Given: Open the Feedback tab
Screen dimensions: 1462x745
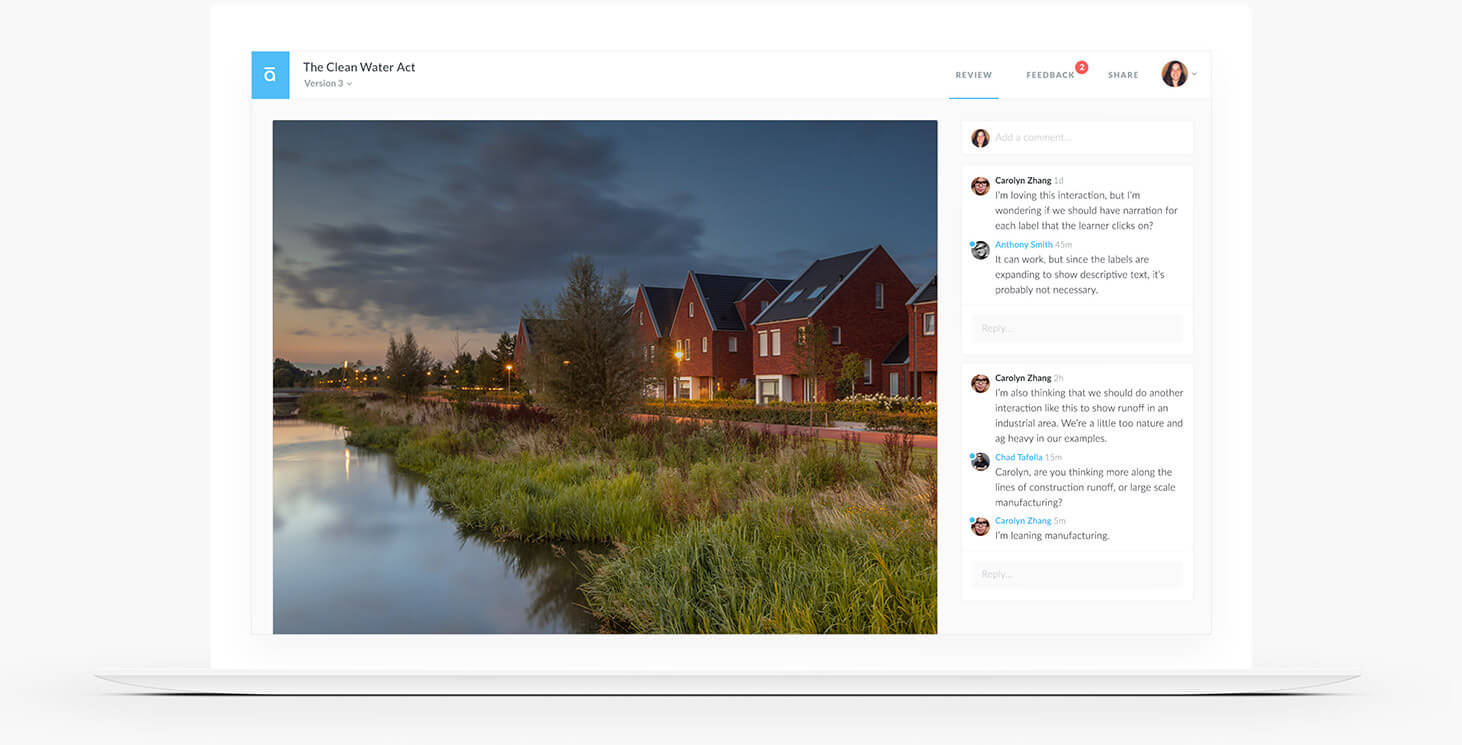Looking at the screenshot, I should (1049, 76).
